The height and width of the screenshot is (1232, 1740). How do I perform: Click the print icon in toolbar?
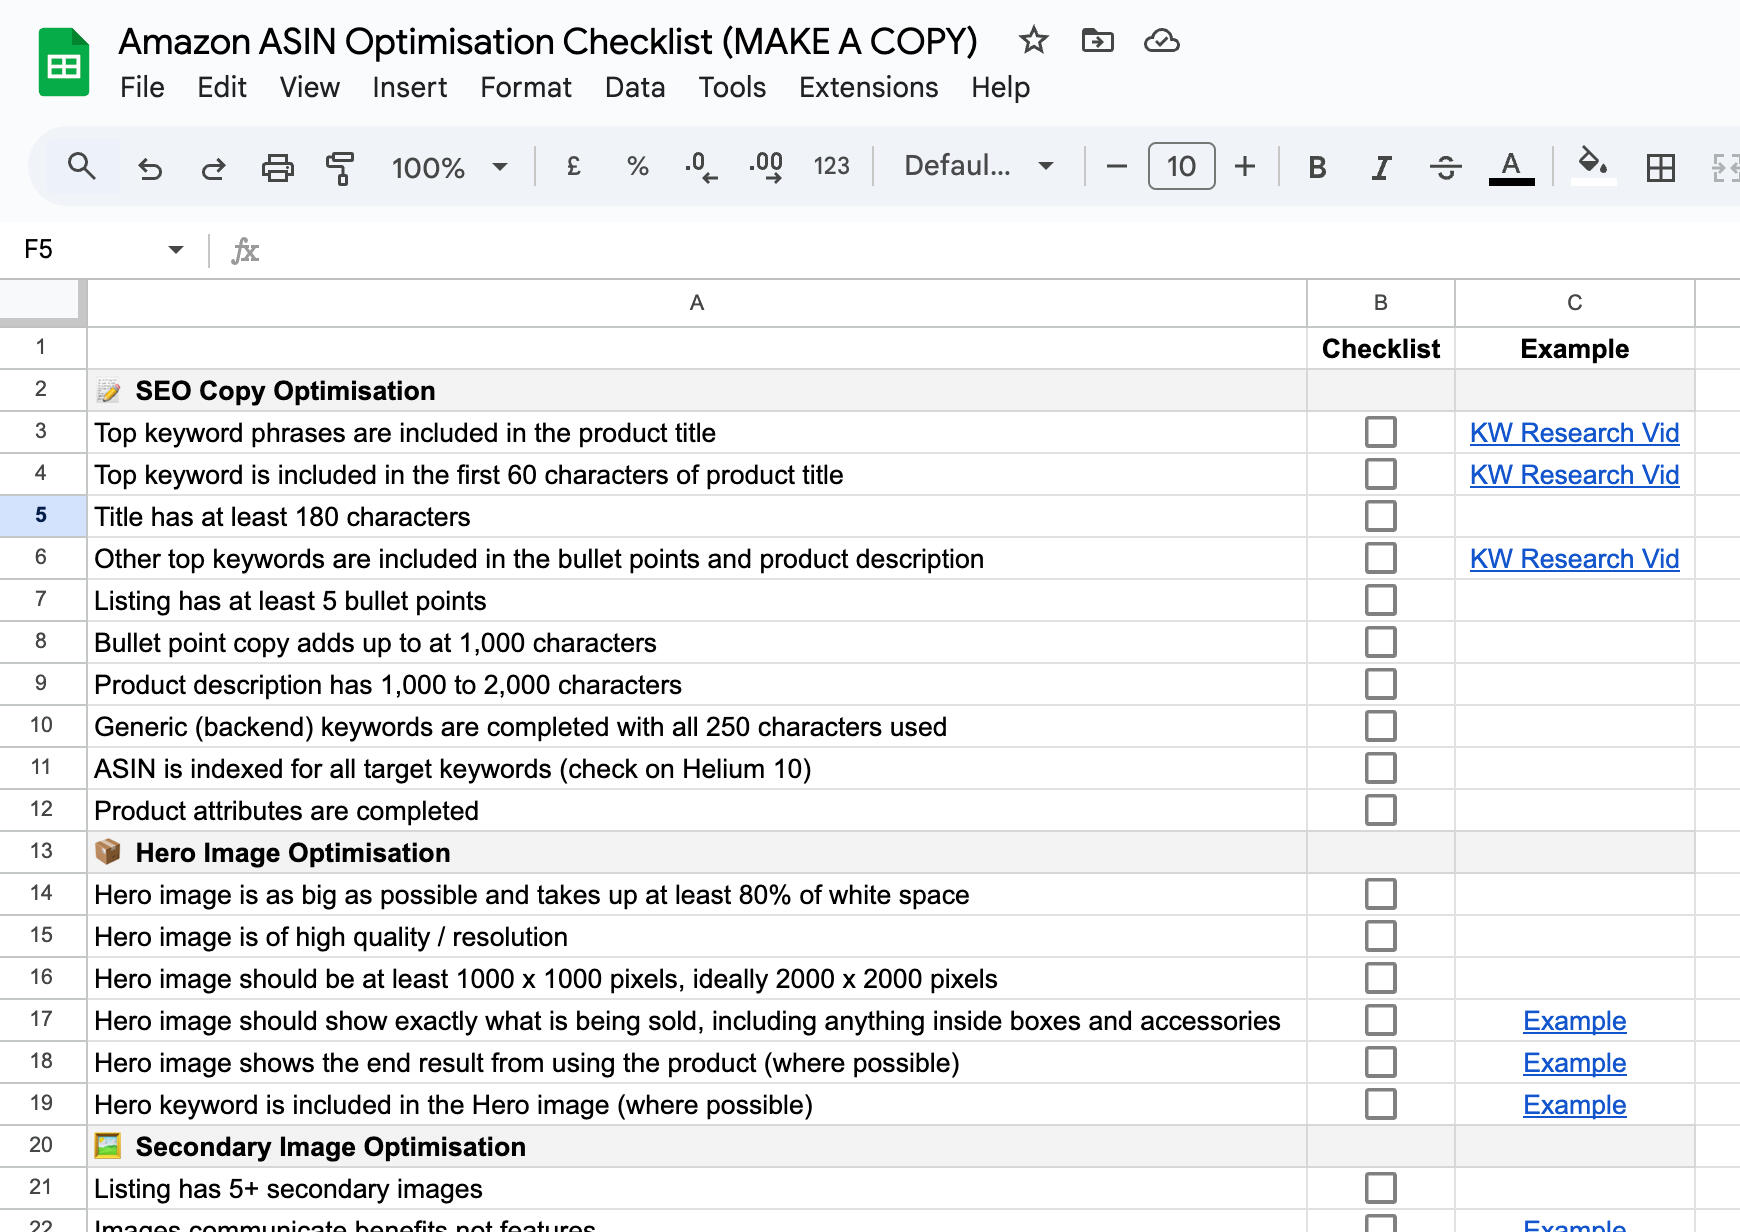click(x=277, y=167)
